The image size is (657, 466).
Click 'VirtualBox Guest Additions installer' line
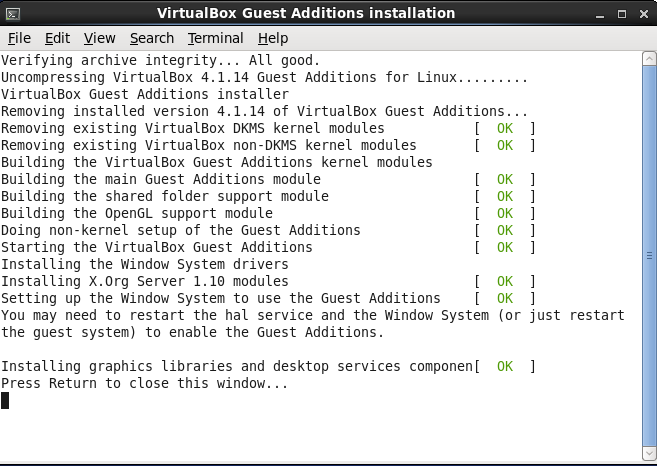pos(145,94)
